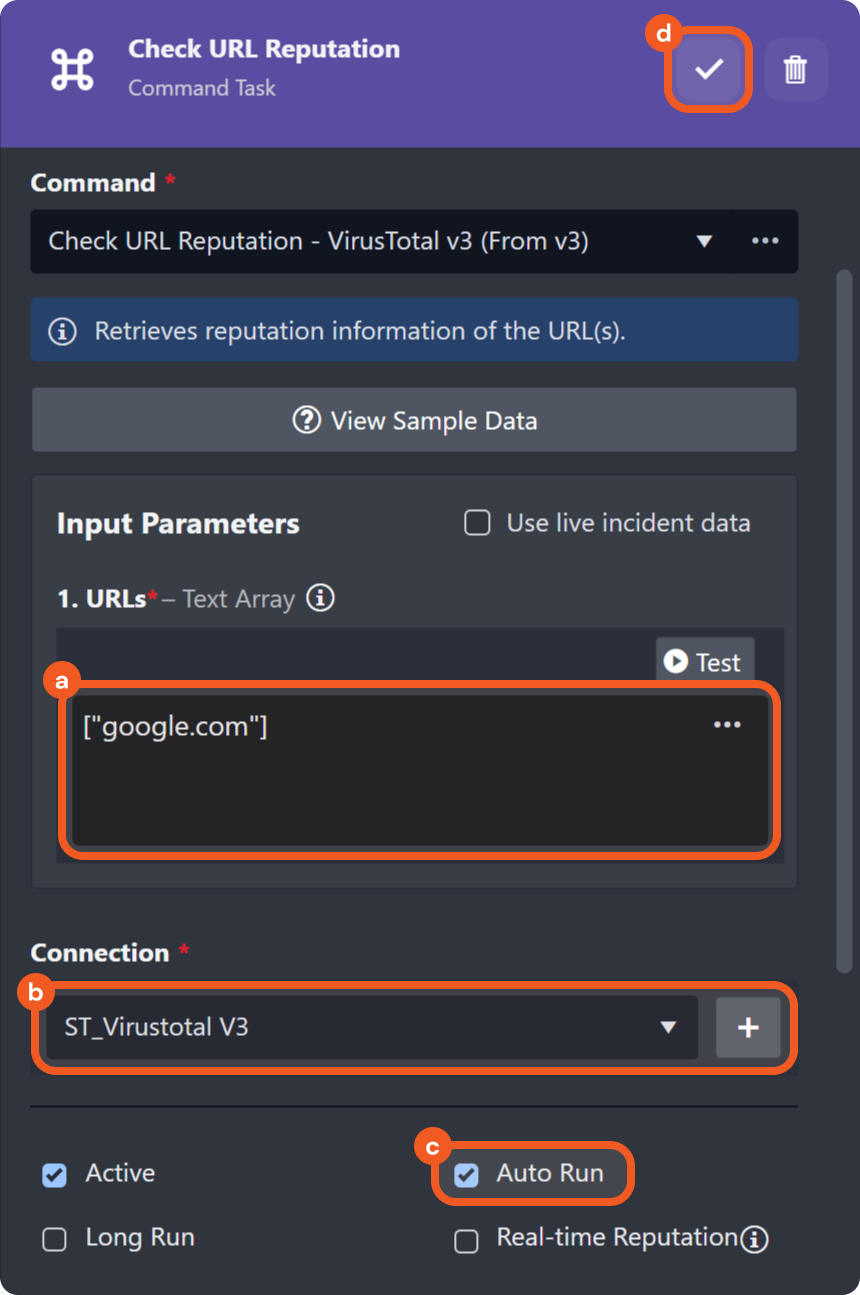The width and height of the screenshot is (860, 1295).
Task: Delete the task using trash icon
Action: 795,69
